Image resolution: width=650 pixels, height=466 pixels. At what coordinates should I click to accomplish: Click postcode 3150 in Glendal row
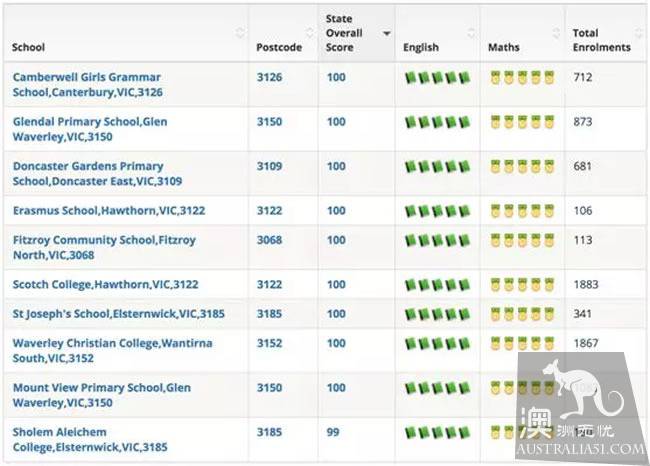point(269,121)
